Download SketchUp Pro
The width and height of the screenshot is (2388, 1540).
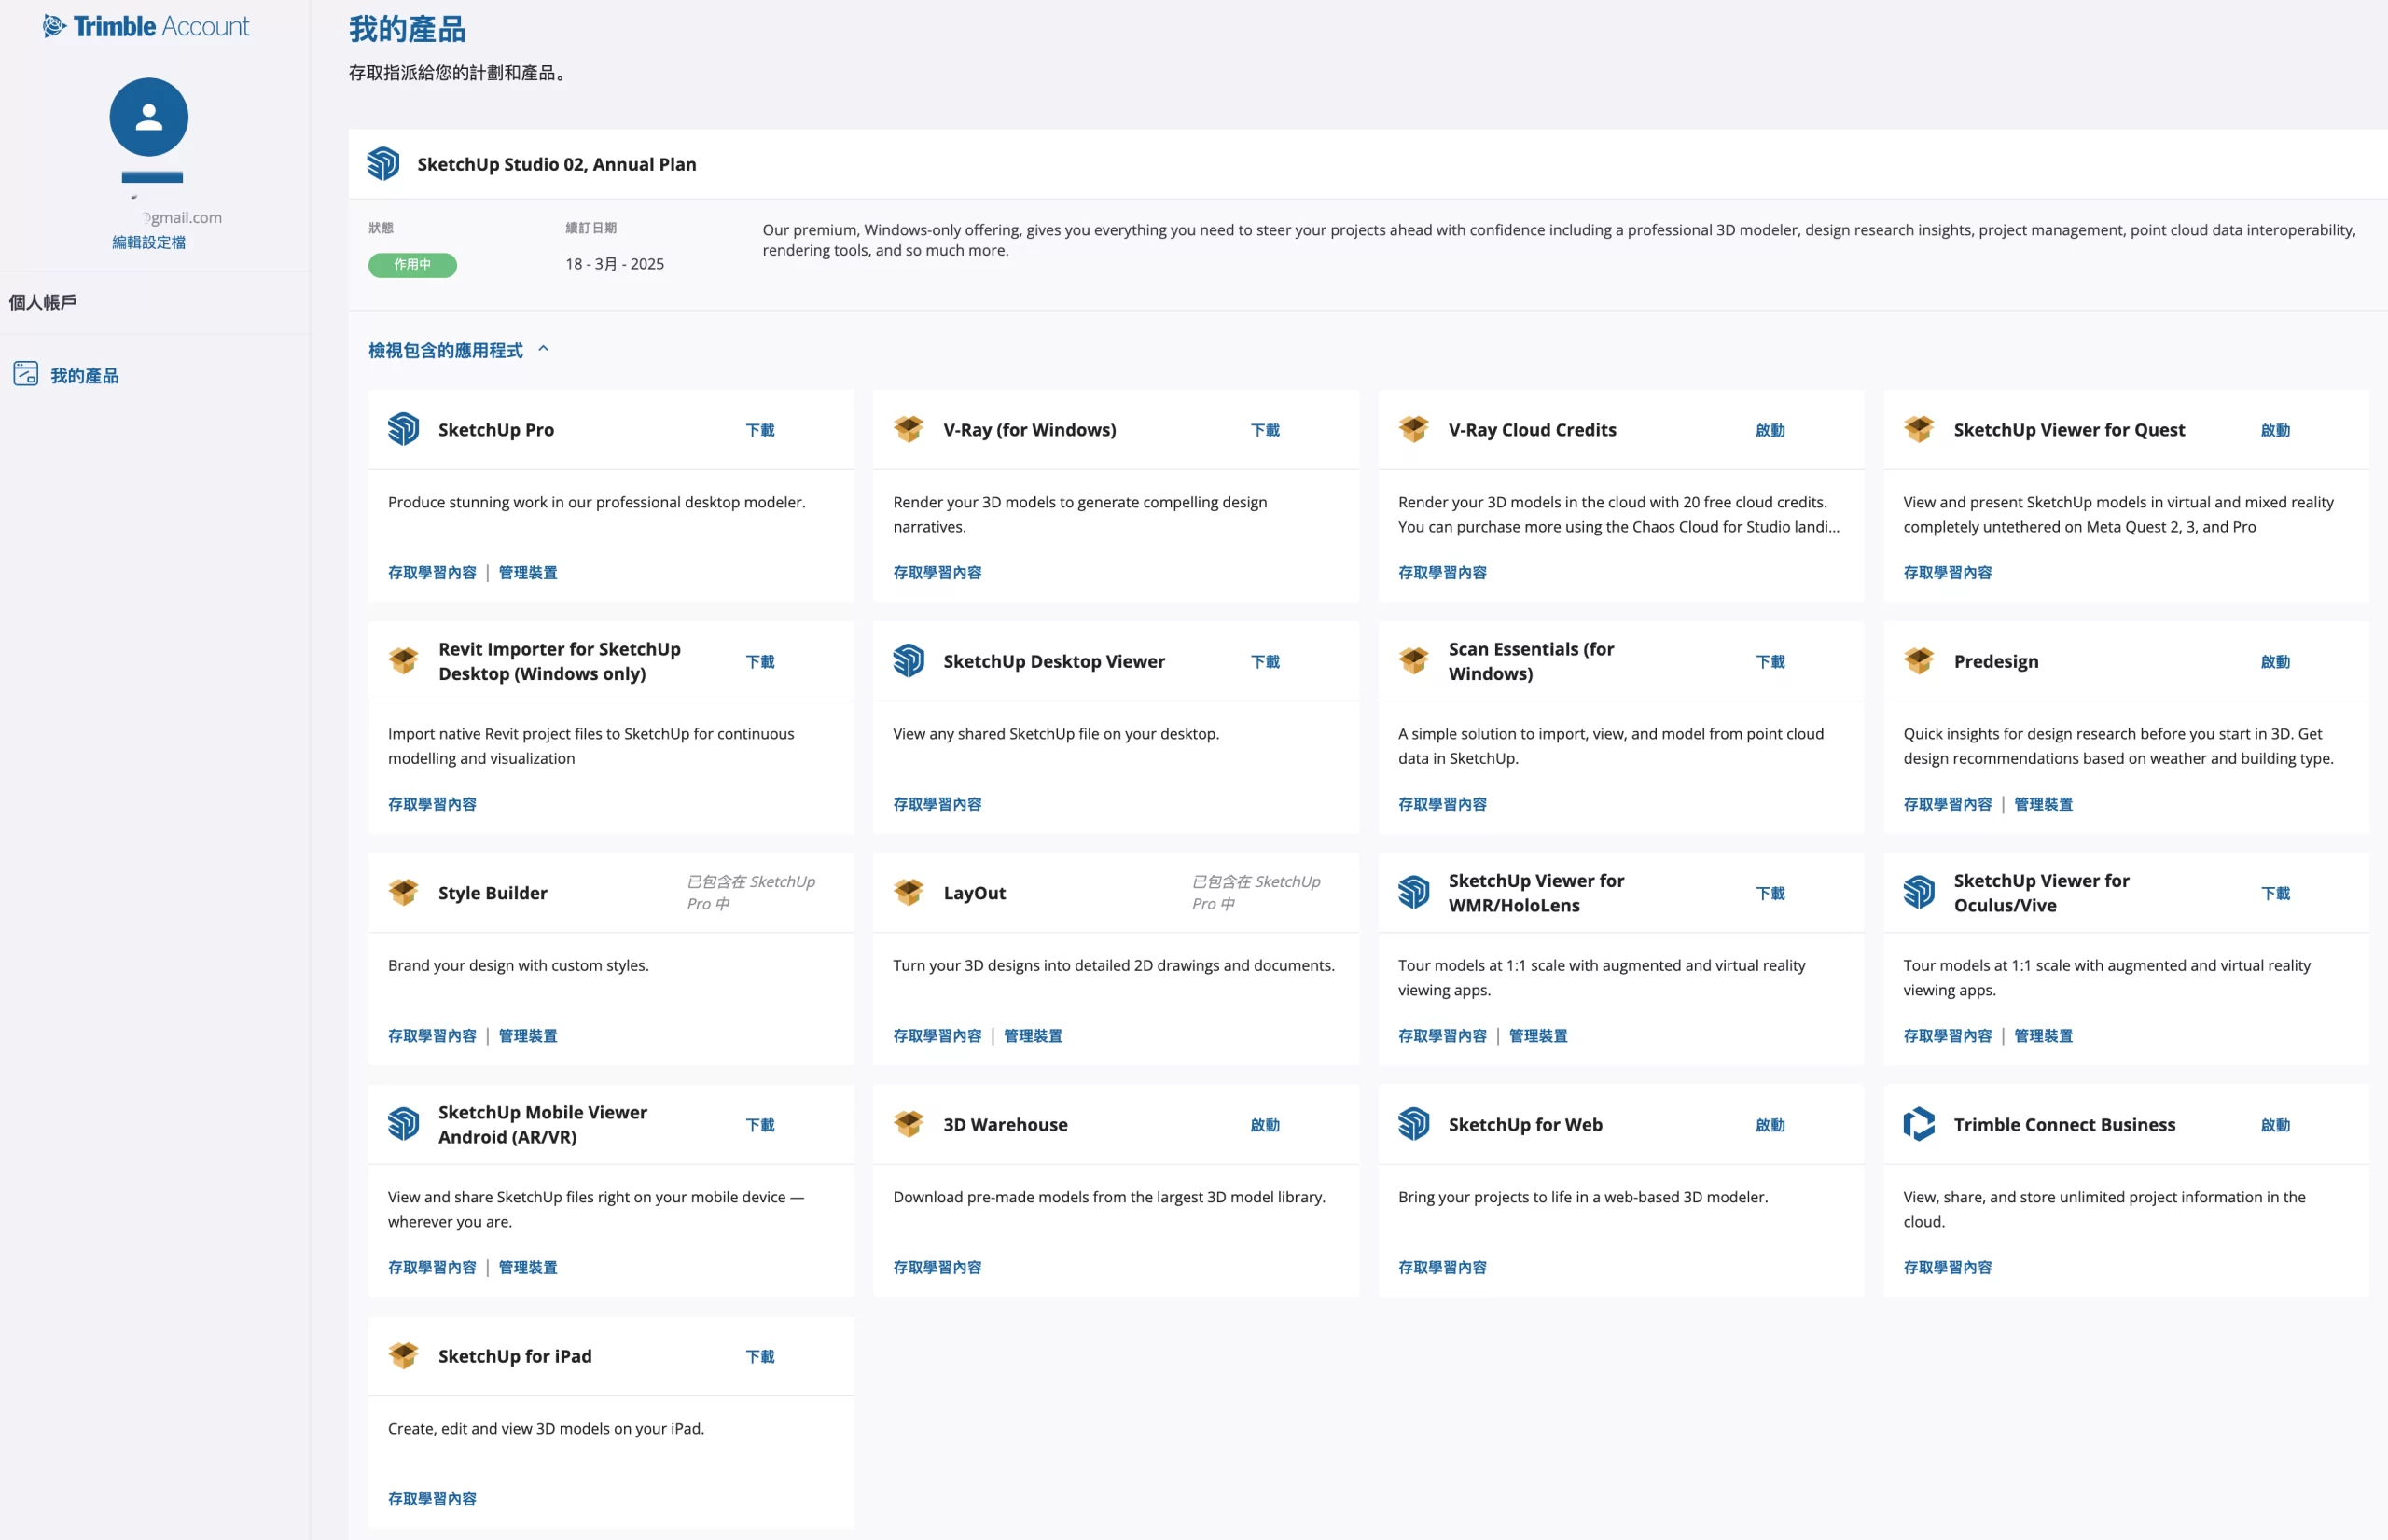click(x=760, y=430)
